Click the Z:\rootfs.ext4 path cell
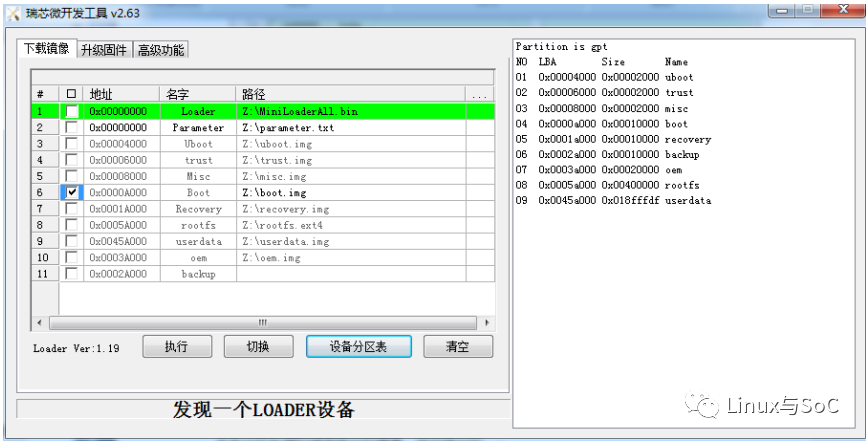This screenshot has width=866, height=443. 351,225
